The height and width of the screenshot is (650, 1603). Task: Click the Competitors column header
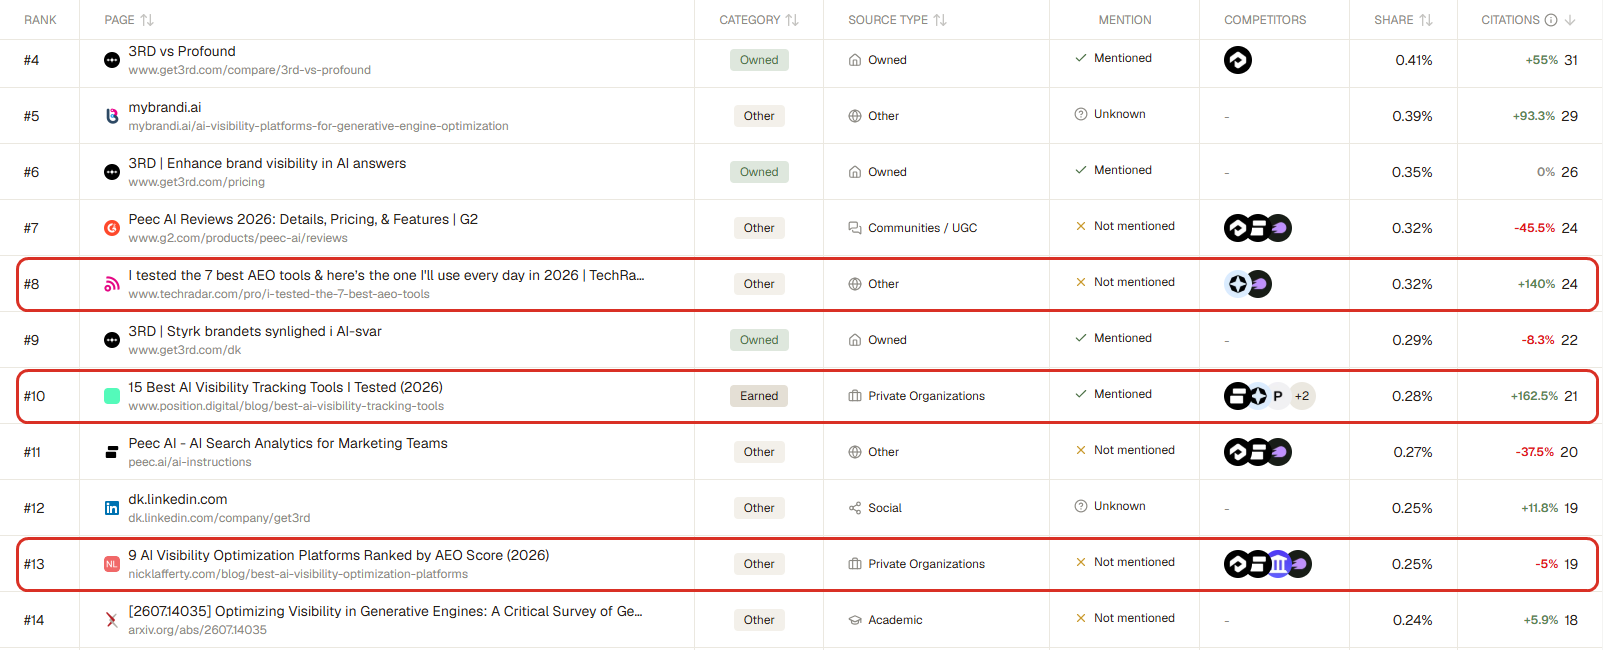pos(1265,20)
